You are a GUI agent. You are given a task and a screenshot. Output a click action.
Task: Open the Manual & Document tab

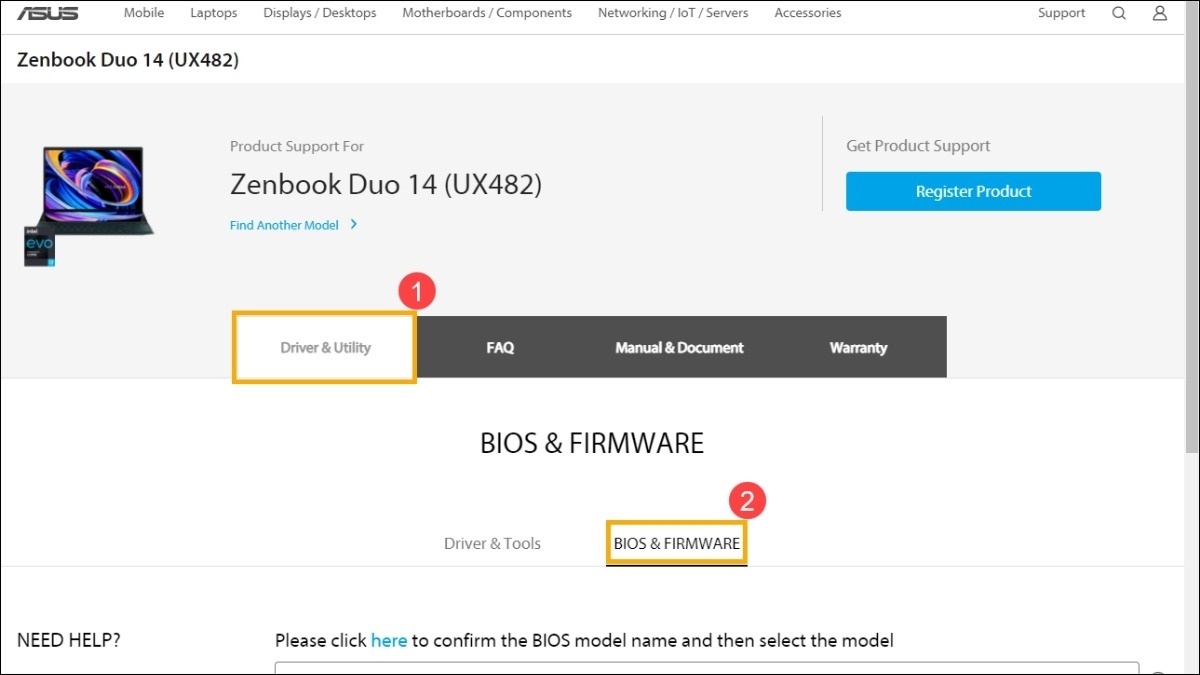point(679,347)
